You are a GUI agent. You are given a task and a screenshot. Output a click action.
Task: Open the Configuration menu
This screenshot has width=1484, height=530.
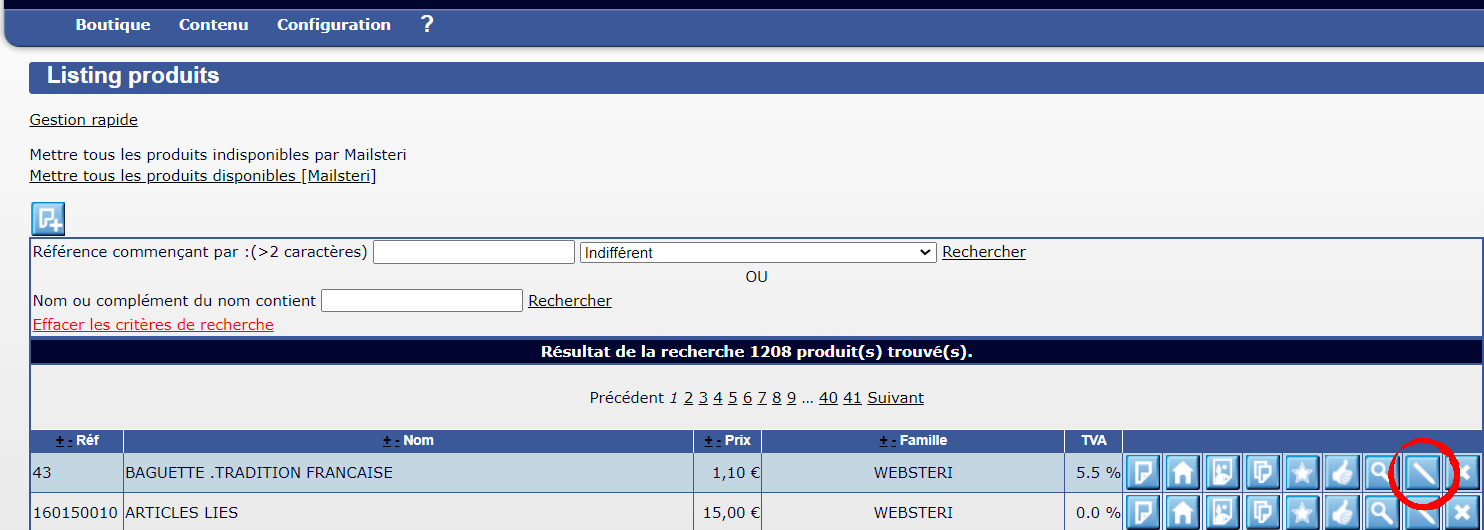334,25
